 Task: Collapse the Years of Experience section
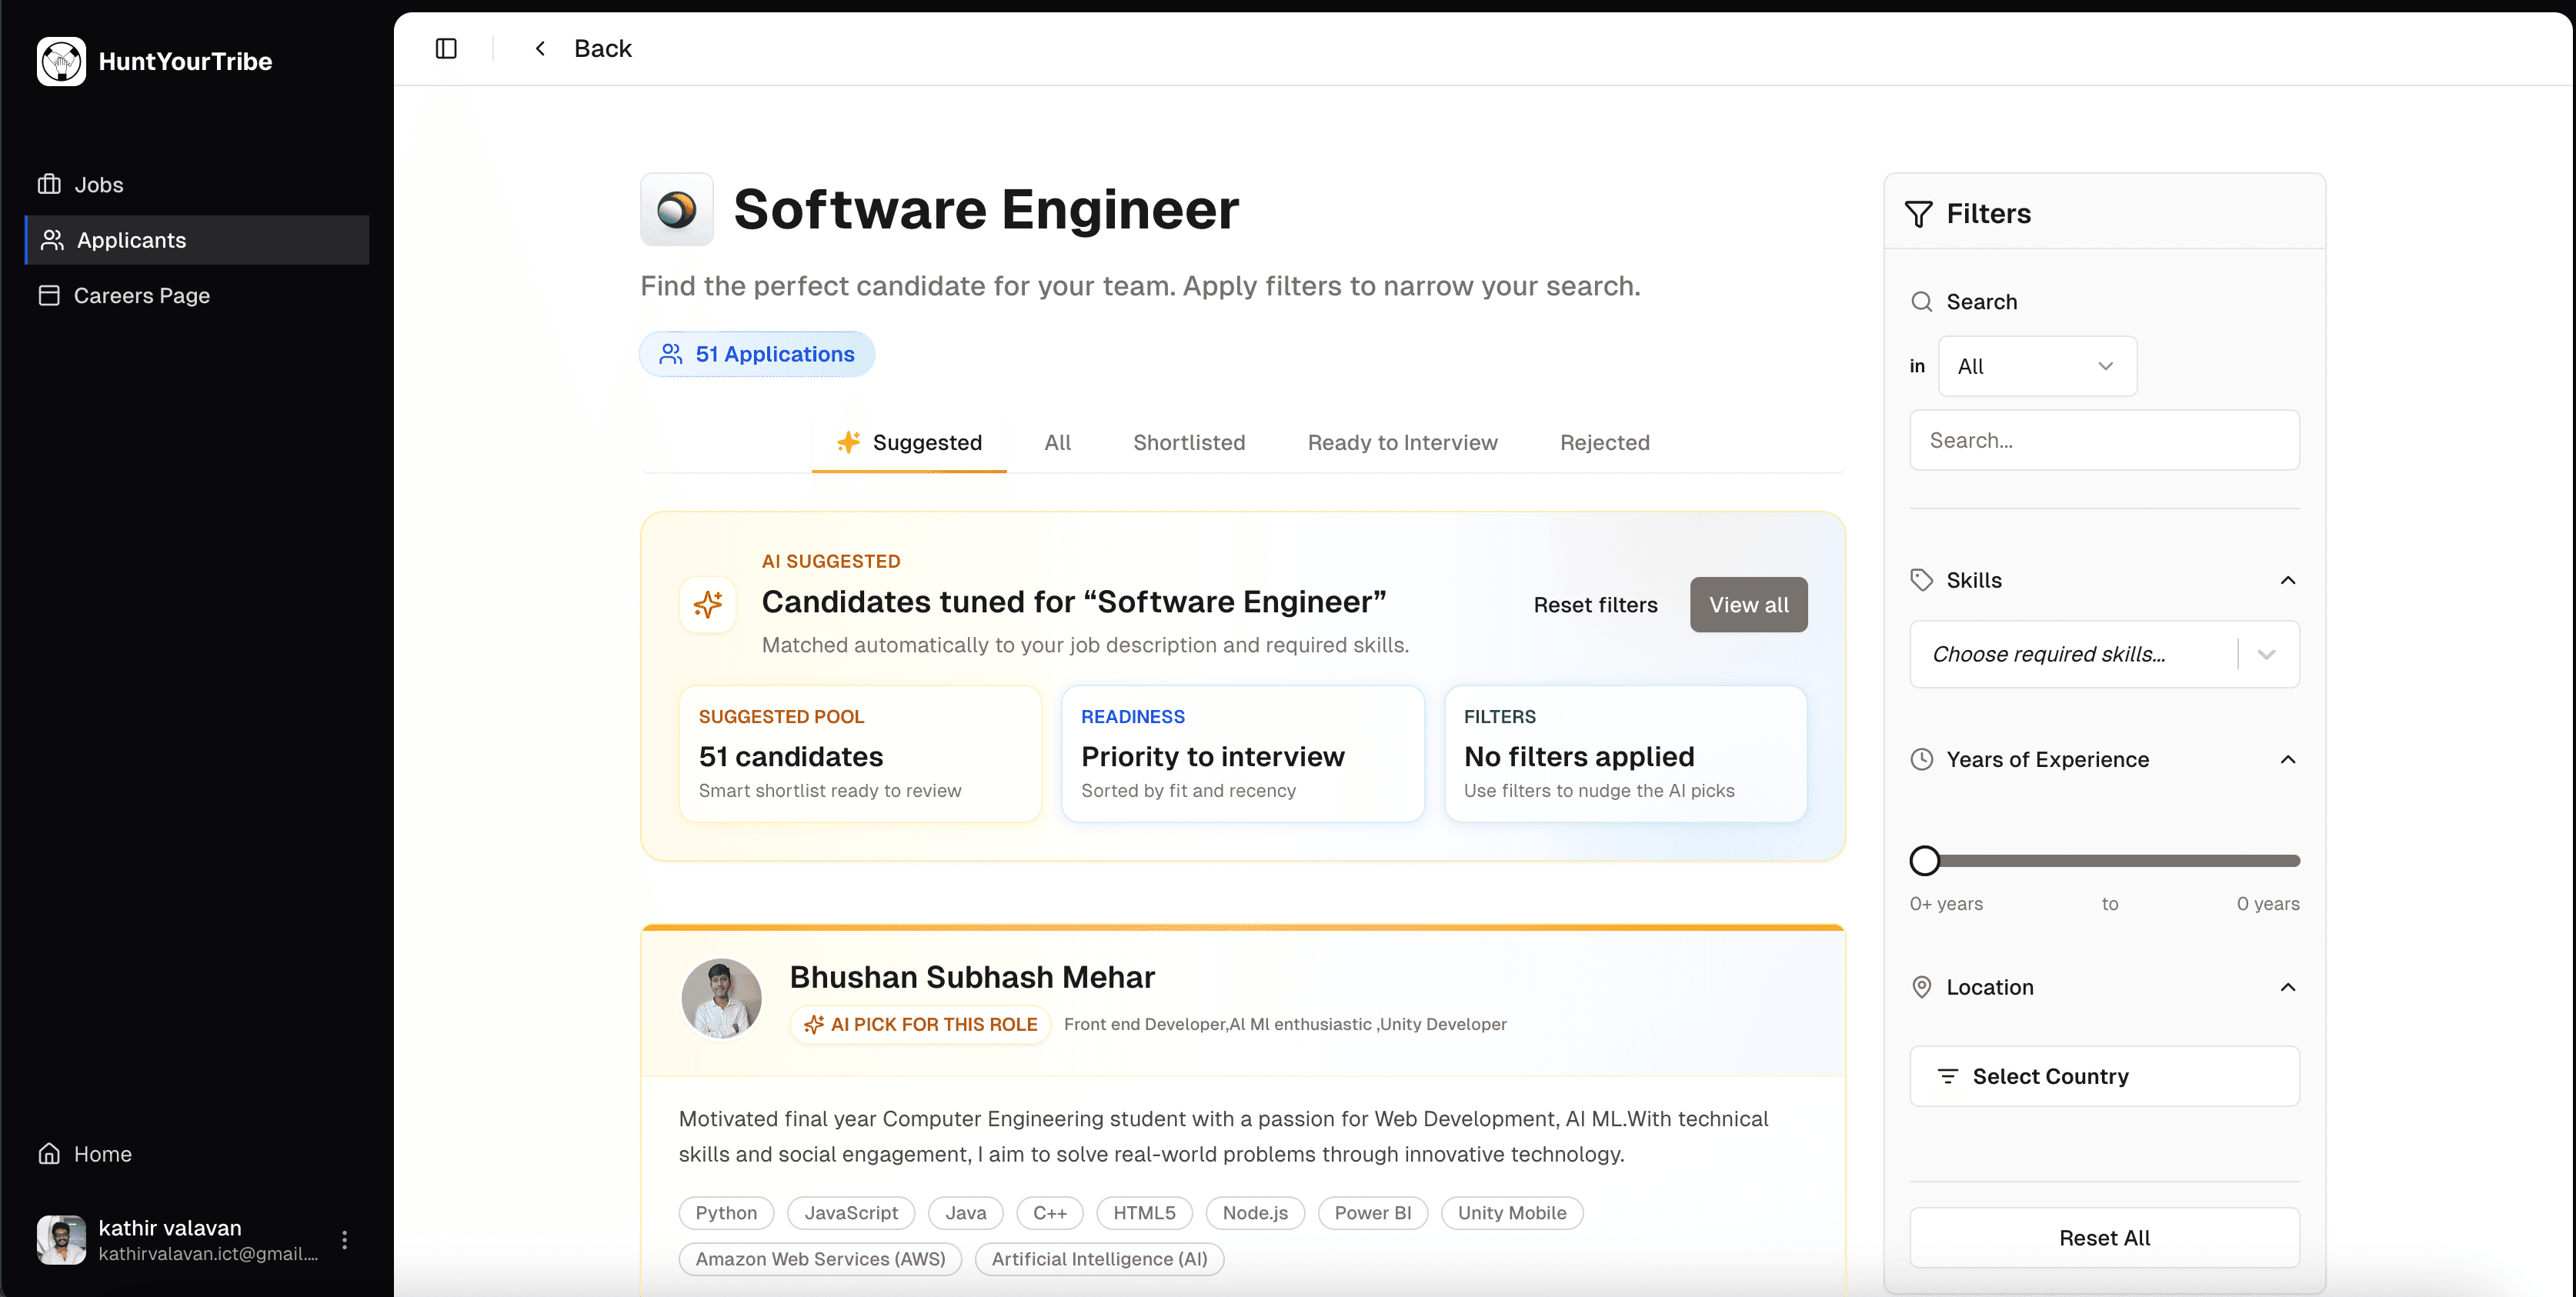(2288, 759)
